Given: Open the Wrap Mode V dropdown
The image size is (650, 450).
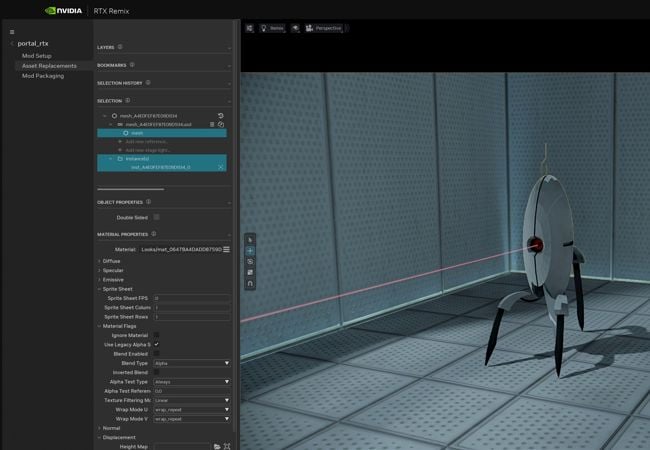Looking at the screenshot, I should (192, 419).
